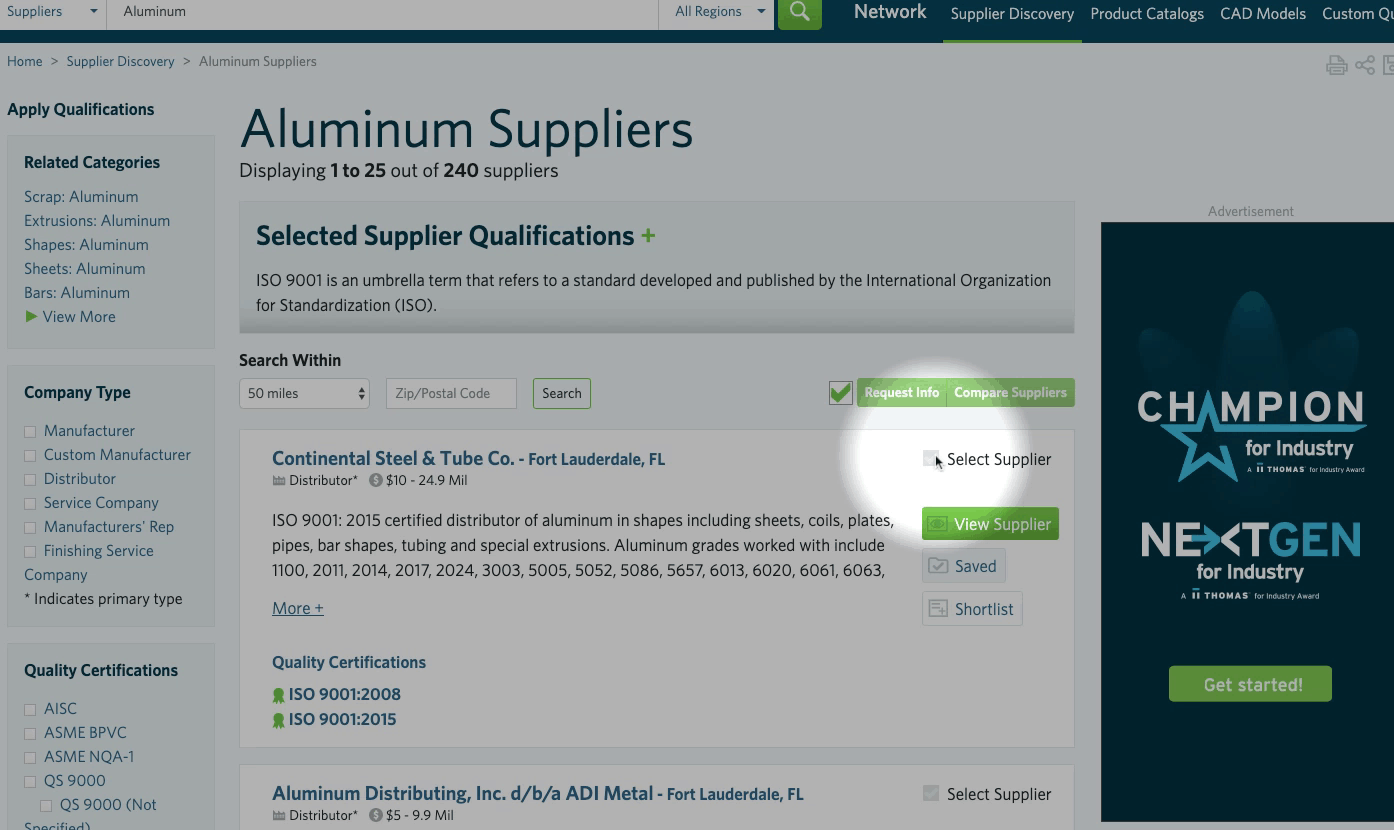Open the Extrusions: Aluminum category link
The image size is (1394, 830).
click(97, 221)
